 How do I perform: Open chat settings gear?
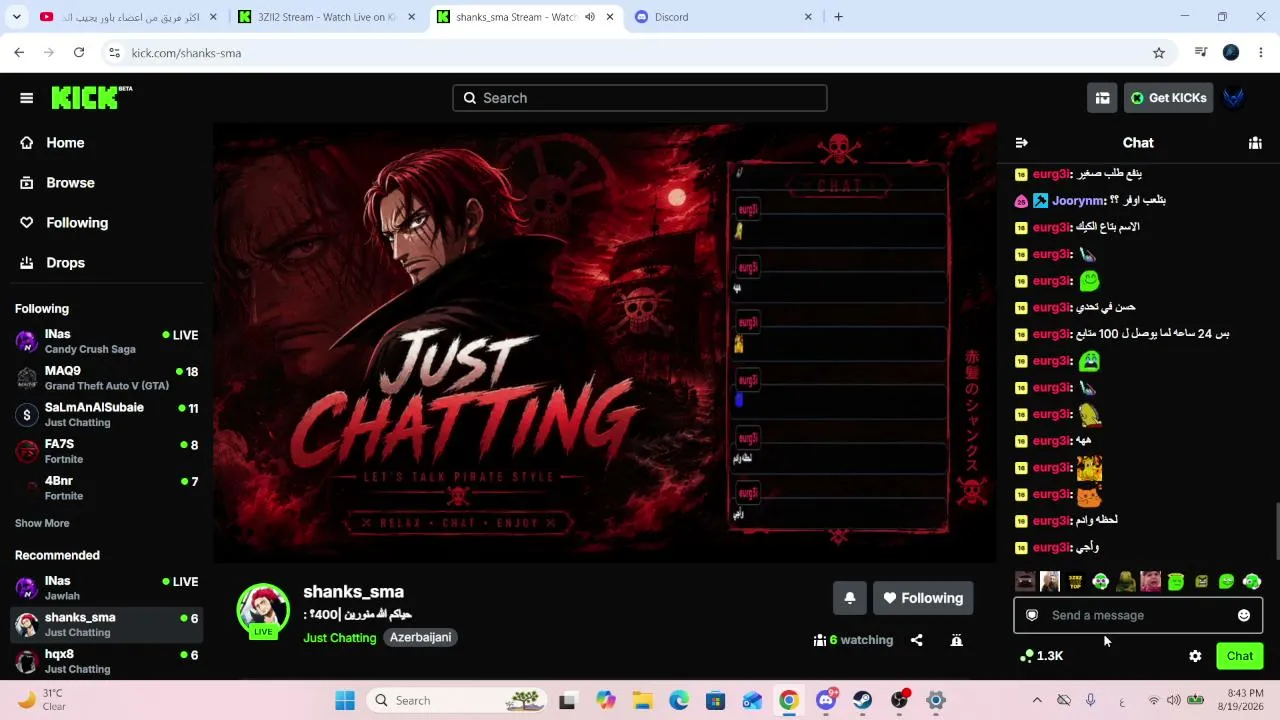coord(1195,656)
